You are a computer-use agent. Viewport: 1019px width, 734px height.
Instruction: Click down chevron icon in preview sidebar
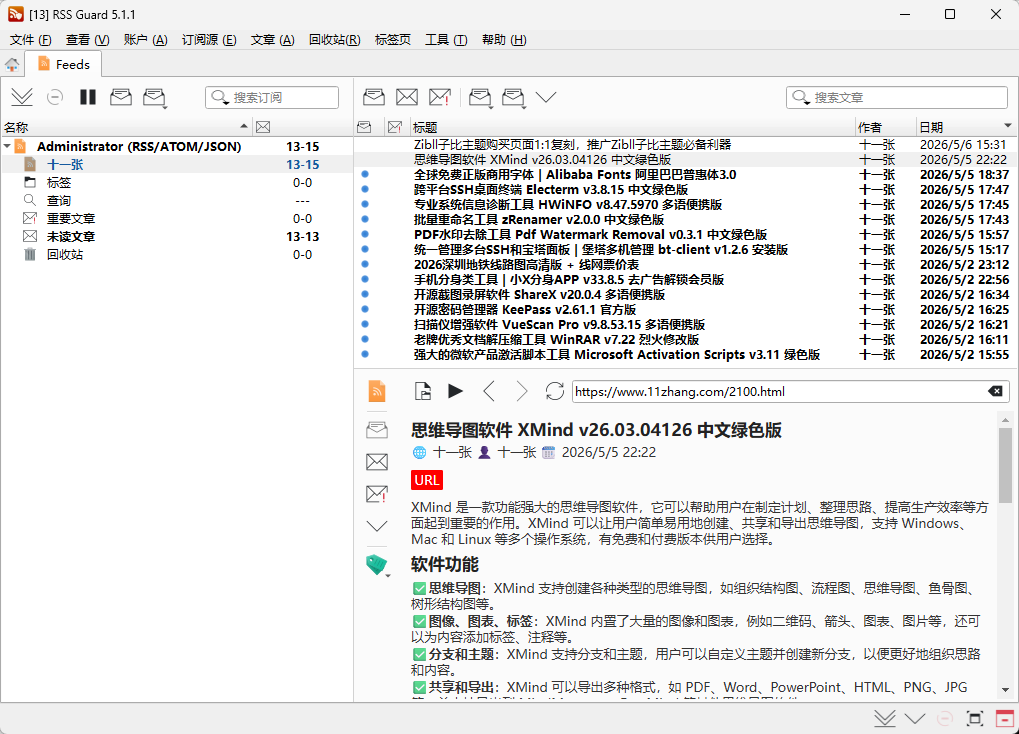(377, 526)
